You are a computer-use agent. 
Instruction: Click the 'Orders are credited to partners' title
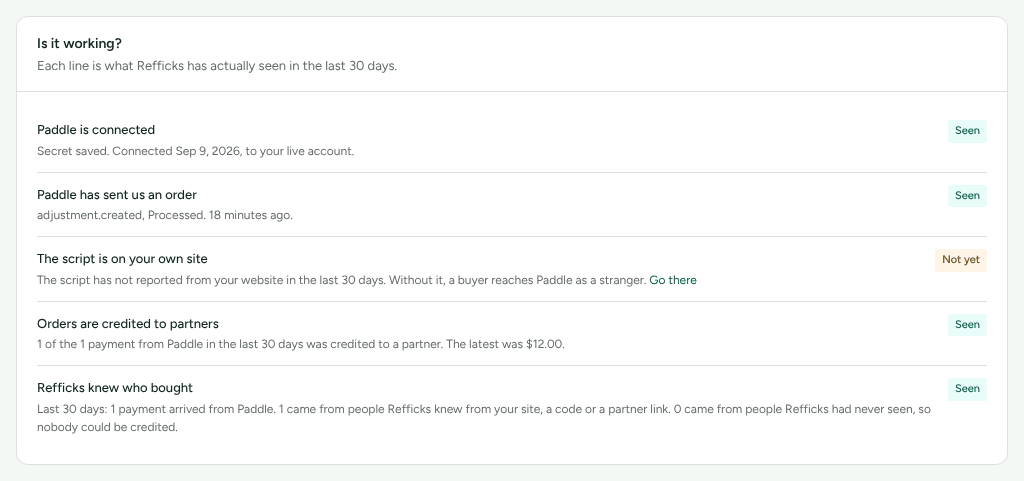(128, 324)
